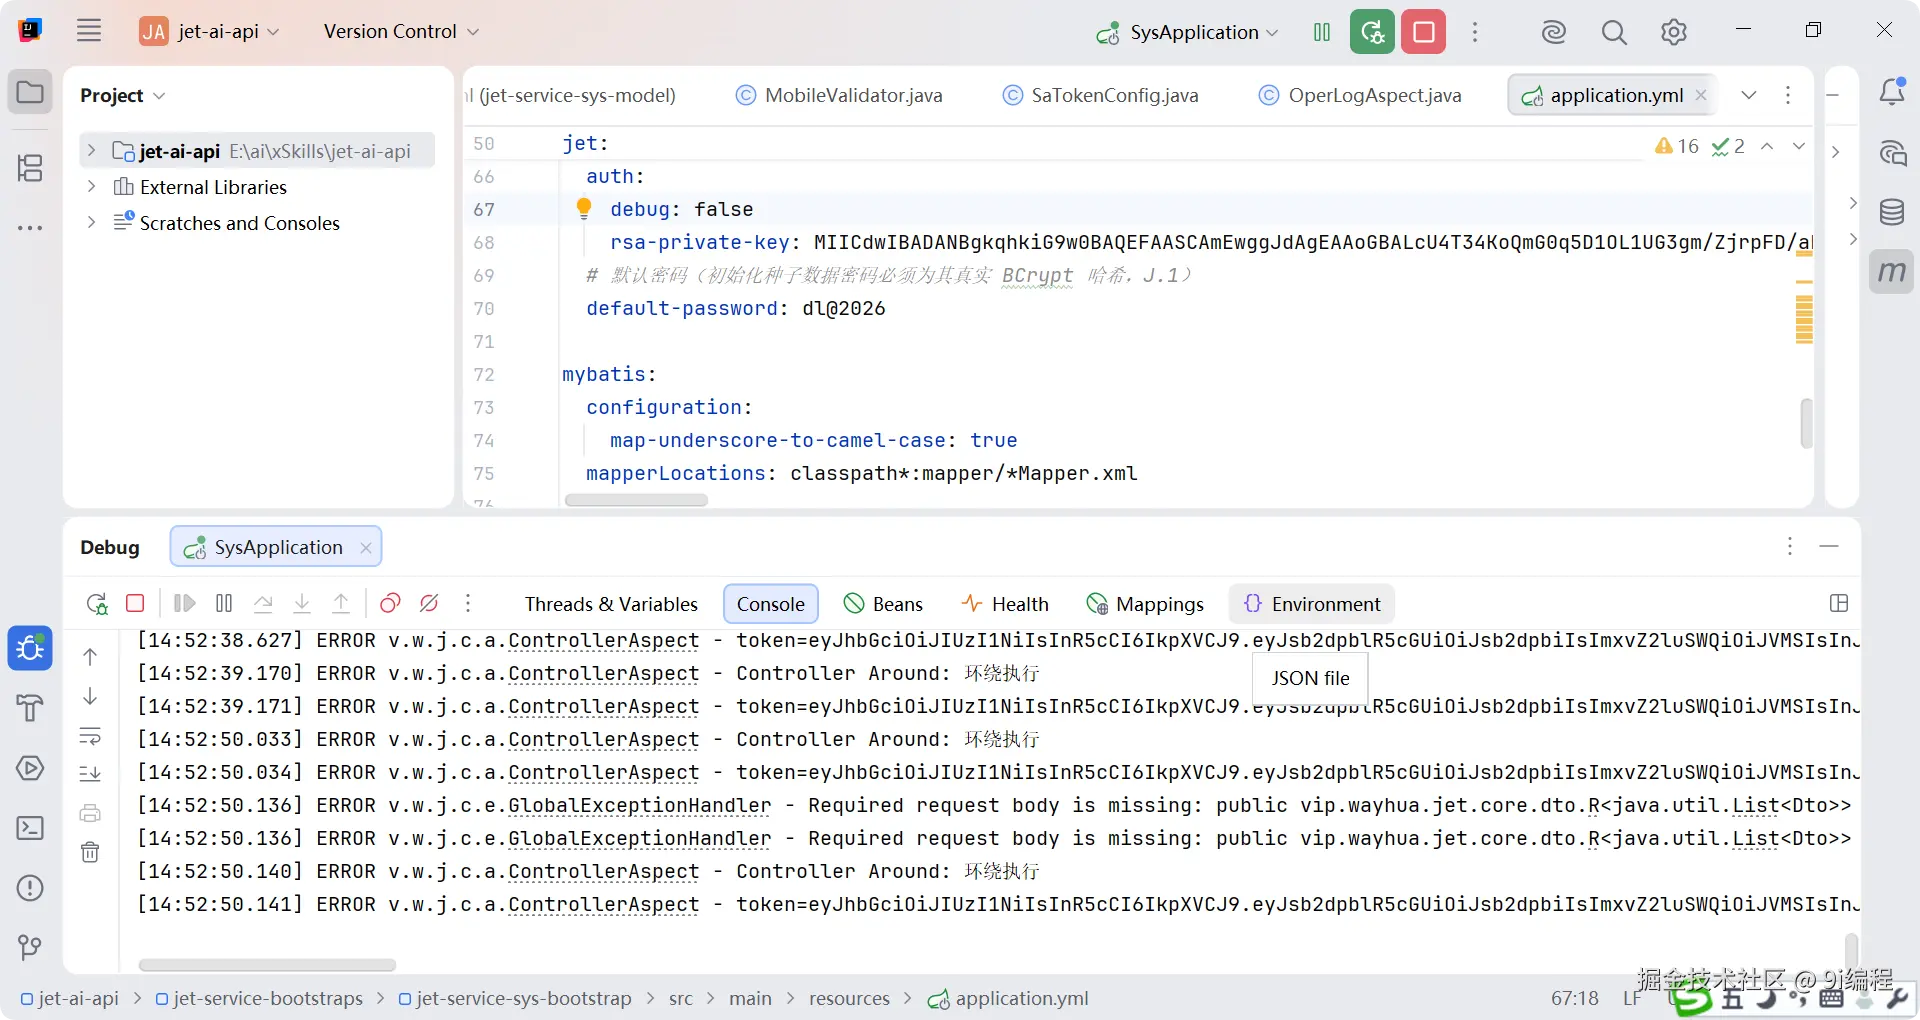Show more tool windows ellipsis
The image size is (1920, 1020).
click(x=30, y=228)
